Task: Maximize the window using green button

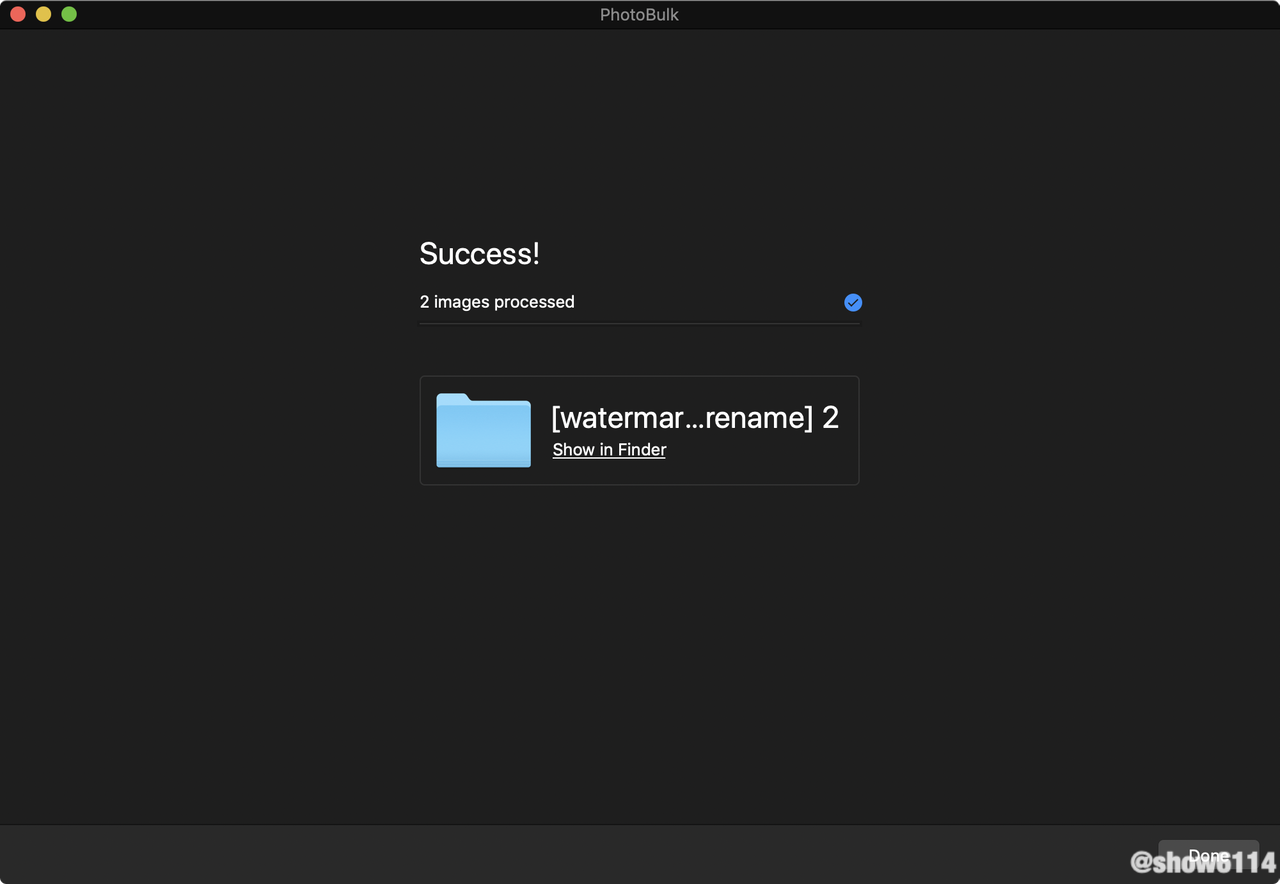Action: [x=69, y=14]
